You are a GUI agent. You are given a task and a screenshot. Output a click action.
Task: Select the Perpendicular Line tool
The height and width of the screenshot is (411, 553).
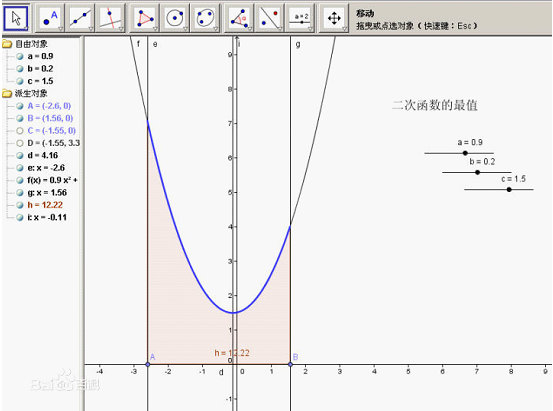(x=111, y=18)
